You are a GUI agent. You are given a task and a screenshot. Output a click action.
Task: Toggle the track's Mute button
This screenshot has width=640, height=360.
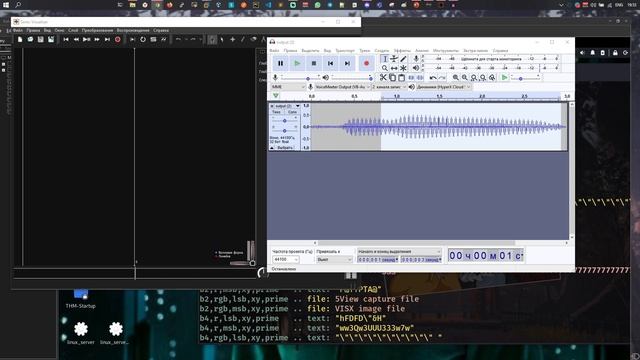pos(276,112)
